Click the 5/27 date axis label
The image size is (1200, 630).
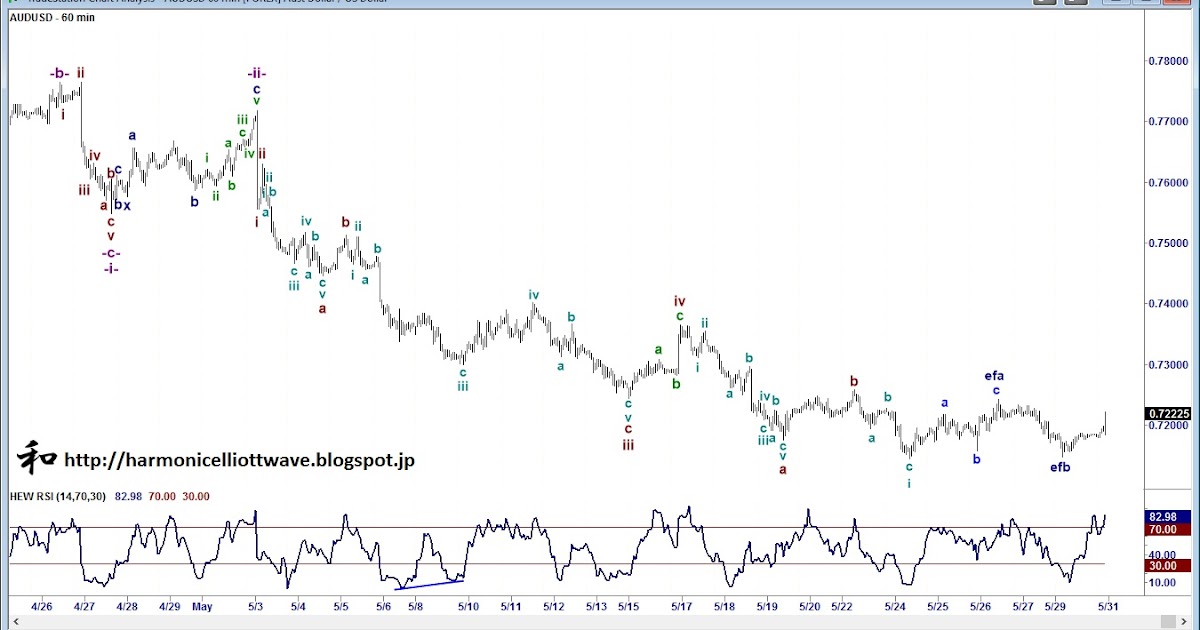point(1023,606)
